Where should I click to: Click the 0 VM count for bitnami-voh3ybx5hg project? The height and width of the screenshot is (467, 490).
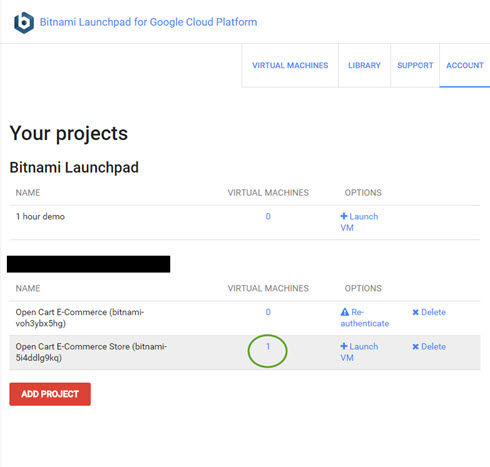click(x=268, y=312)
